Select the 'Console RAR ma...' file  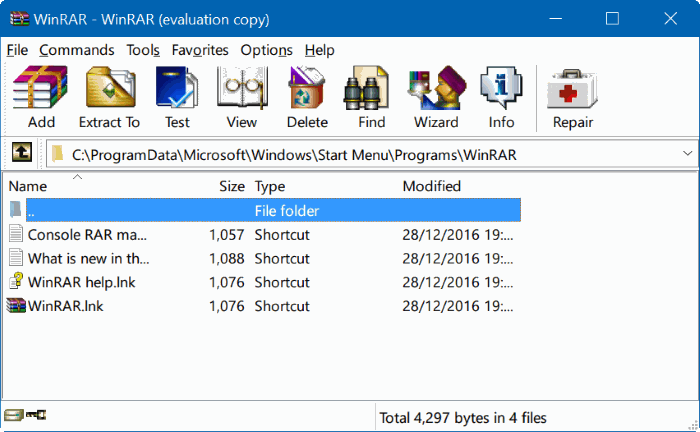[x=87, y=235]
